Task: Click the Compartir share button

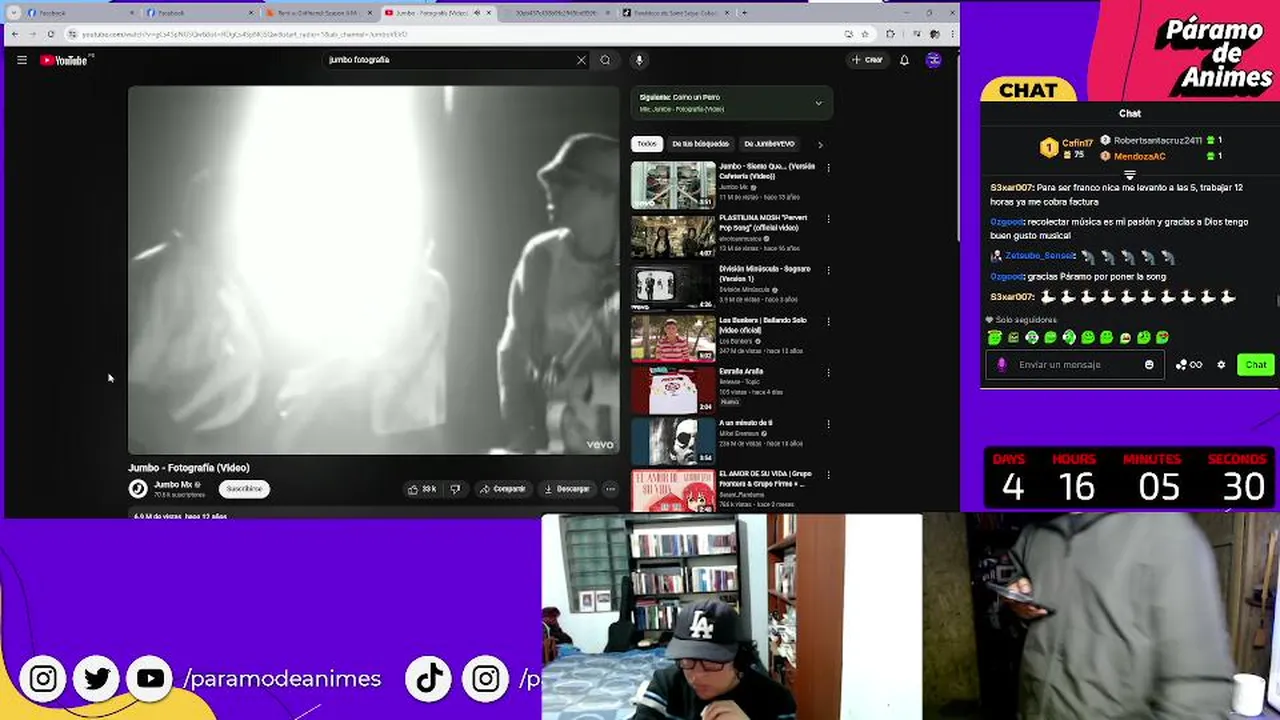Action: [x=502, y=489]
